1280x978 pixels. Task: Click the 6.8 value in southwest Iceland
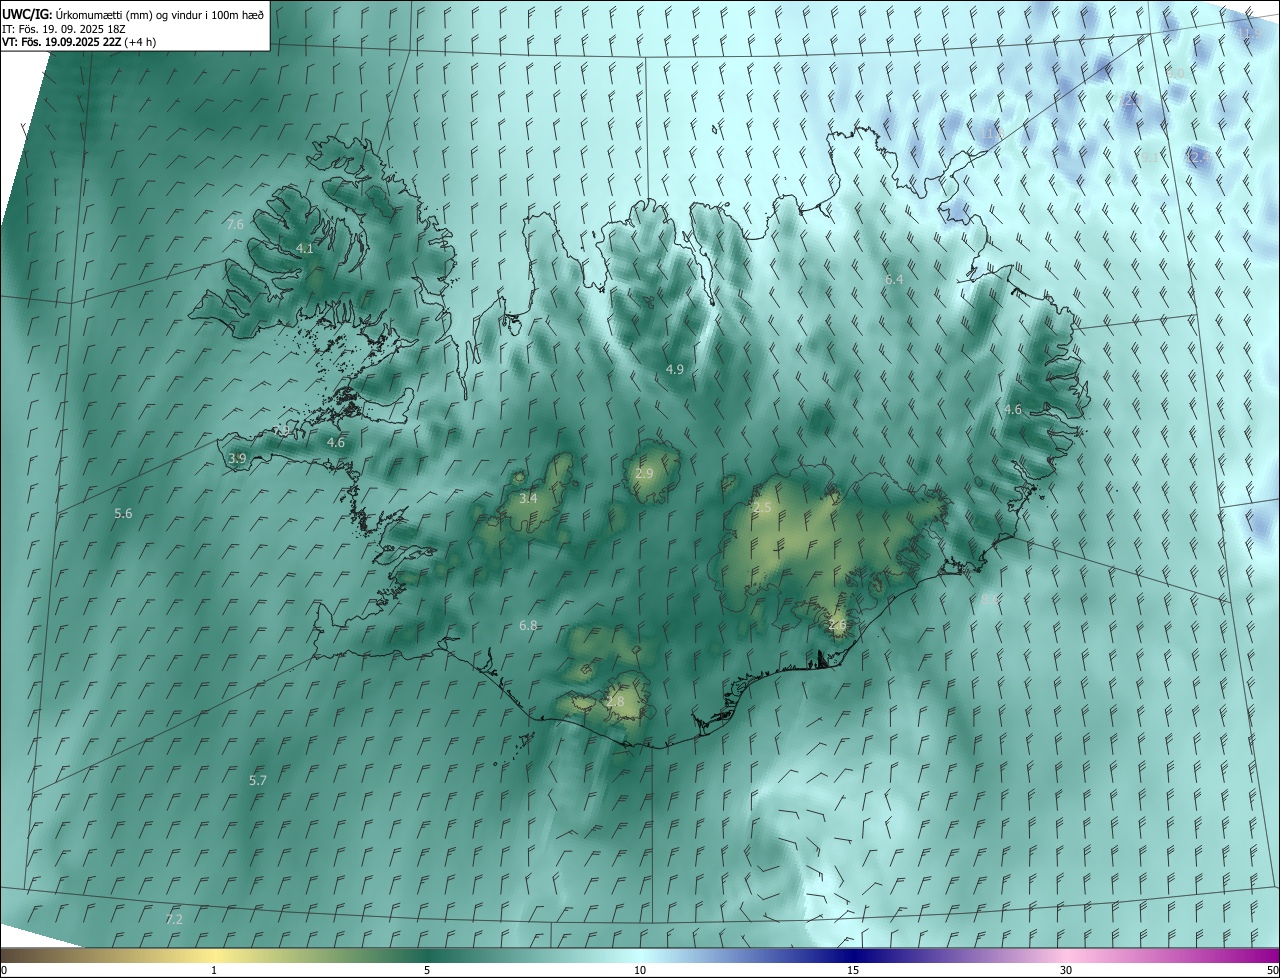[x=528, y=625]
